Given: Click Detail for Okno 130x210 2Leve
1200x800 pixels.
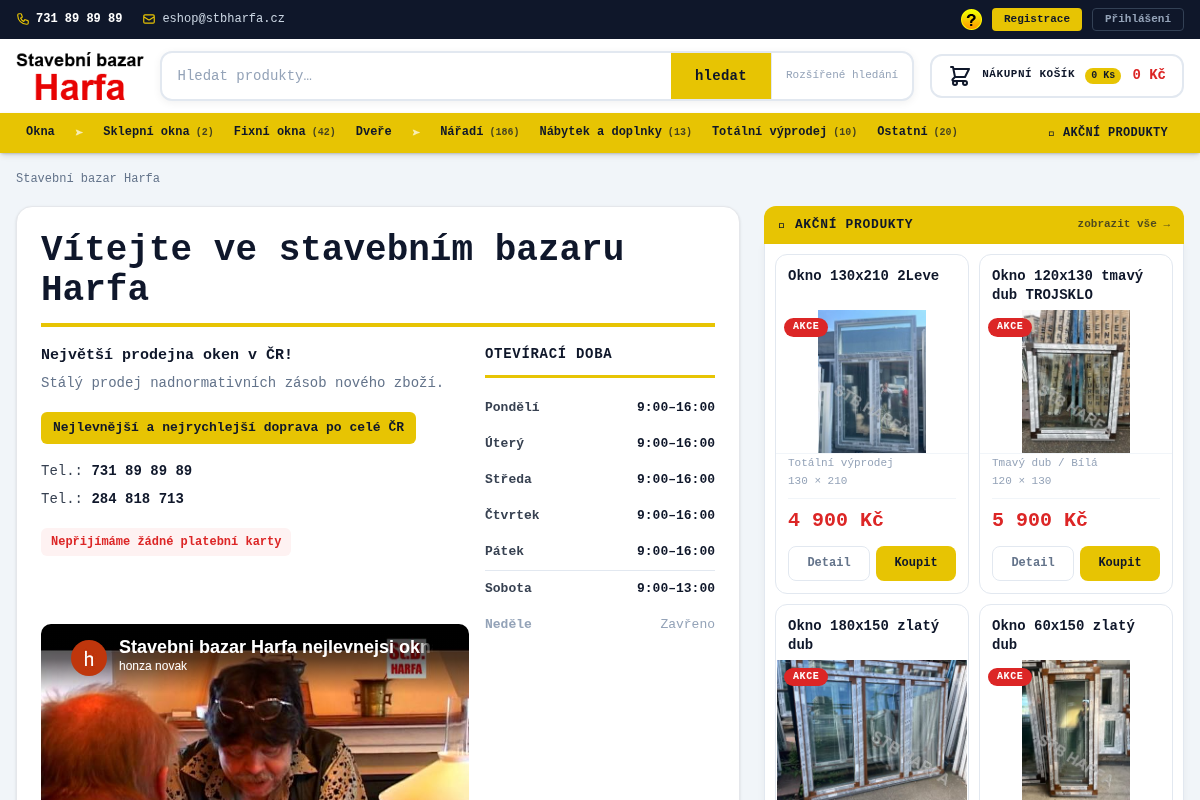Looking at the screenshot, I should tap(829, 563).
